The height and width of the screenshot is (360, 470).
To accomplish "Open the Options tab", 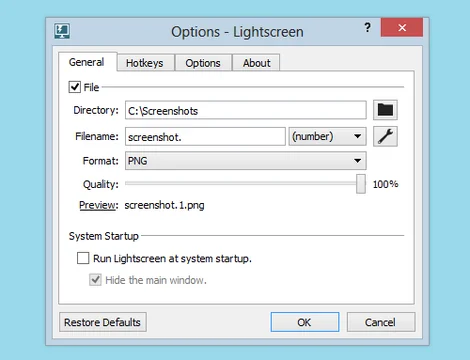I will (203, 63).
